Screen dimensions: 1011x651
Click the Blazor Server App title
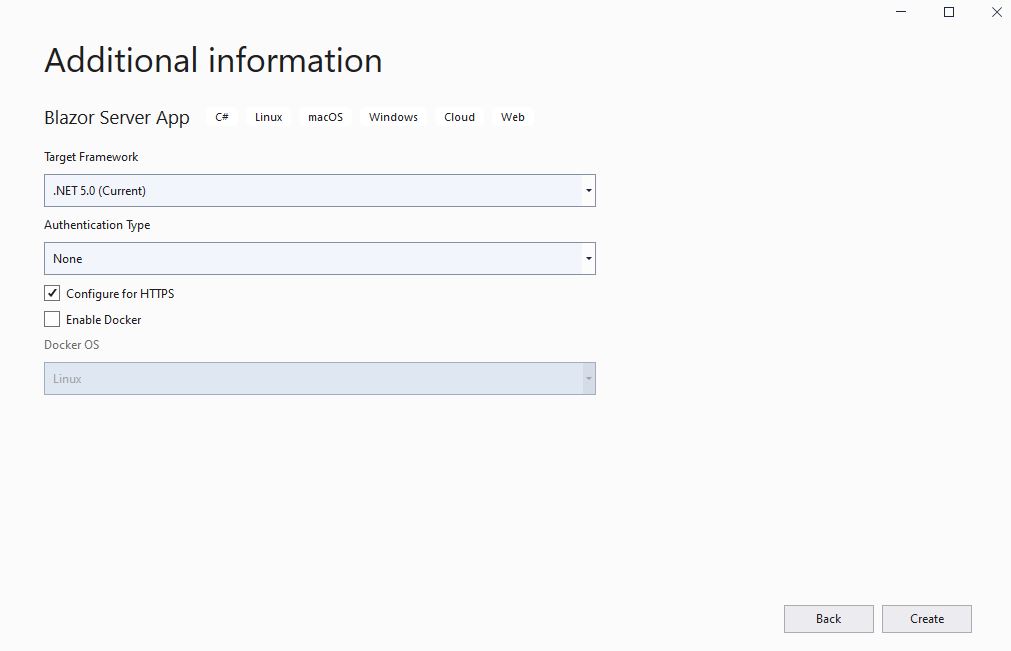117,118
